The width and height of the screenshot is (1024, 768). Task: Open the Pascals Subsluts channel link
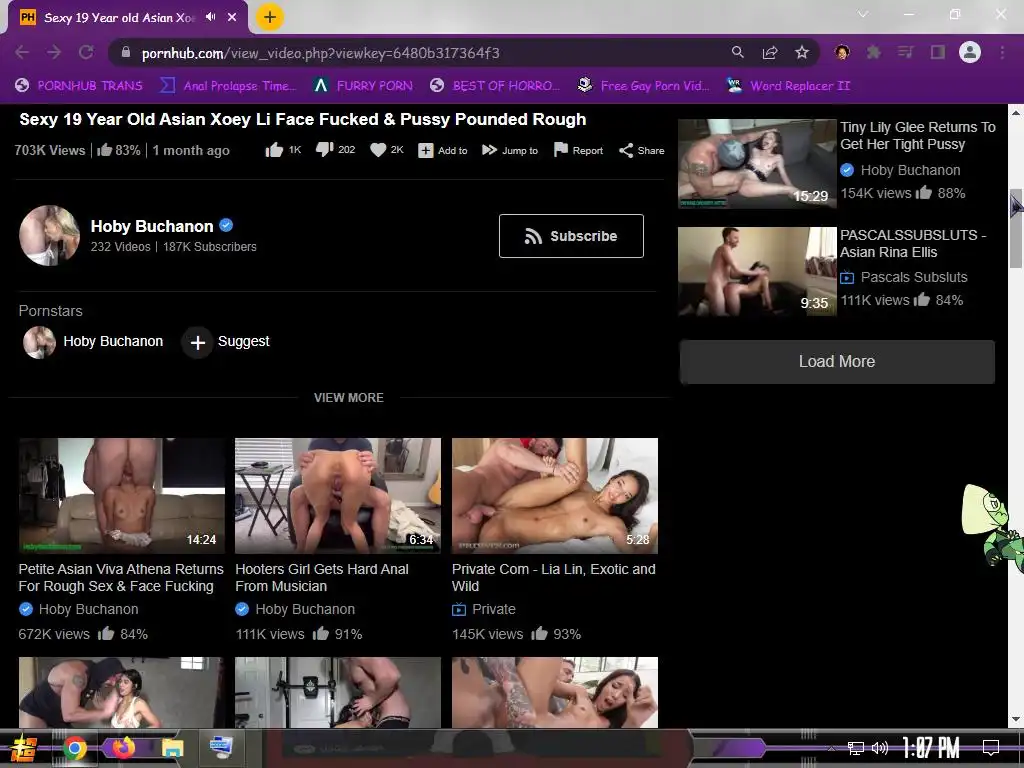(914, 278)
